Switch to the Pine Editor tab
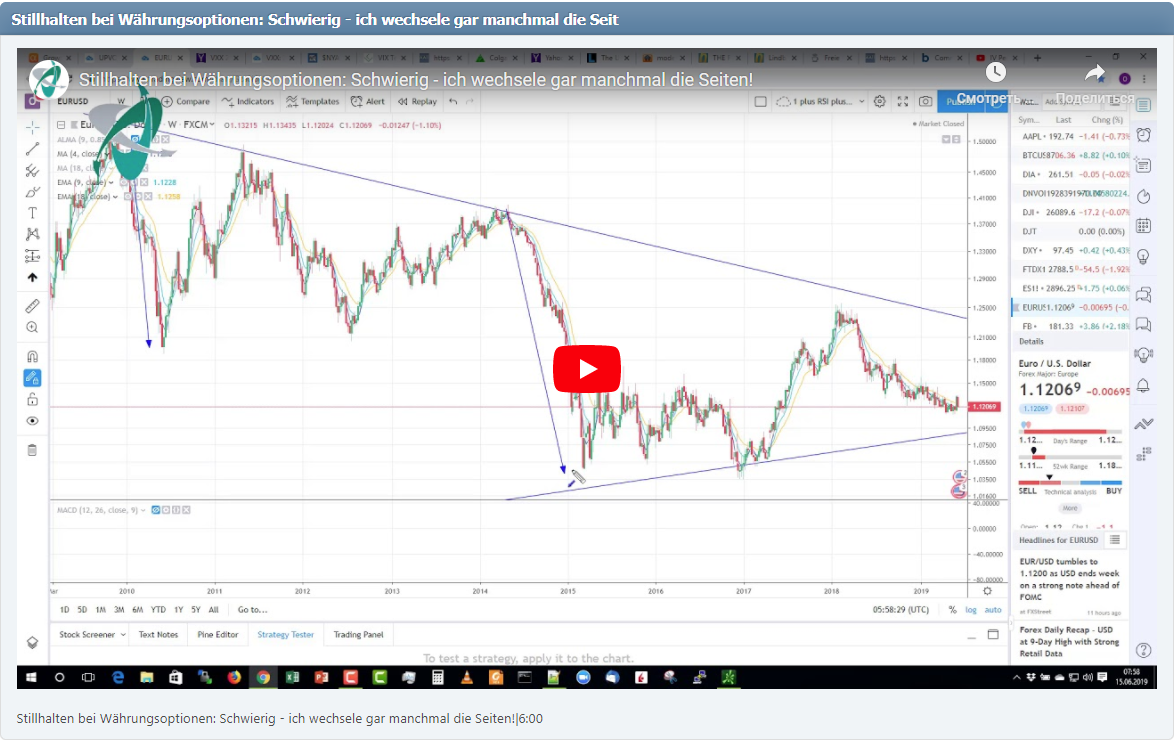 pyautogui.click(x=217, y=634)
